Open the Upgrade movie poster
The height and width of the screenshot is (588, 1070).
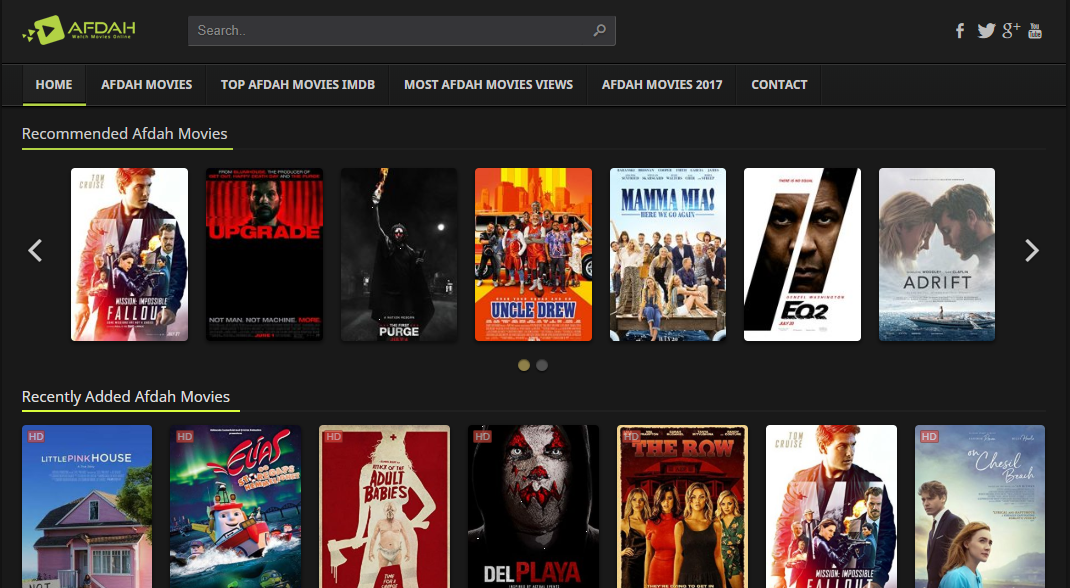[x=265, y=254]
